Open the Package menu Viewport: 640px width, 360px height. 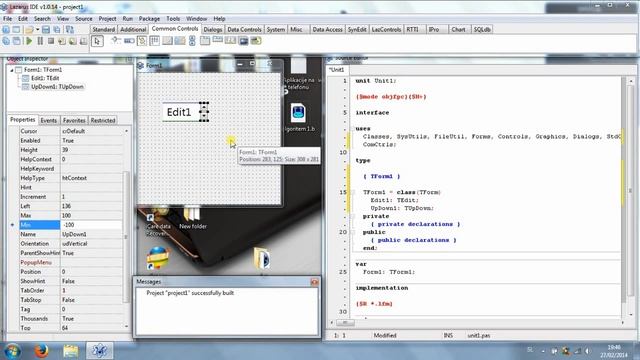149,19
